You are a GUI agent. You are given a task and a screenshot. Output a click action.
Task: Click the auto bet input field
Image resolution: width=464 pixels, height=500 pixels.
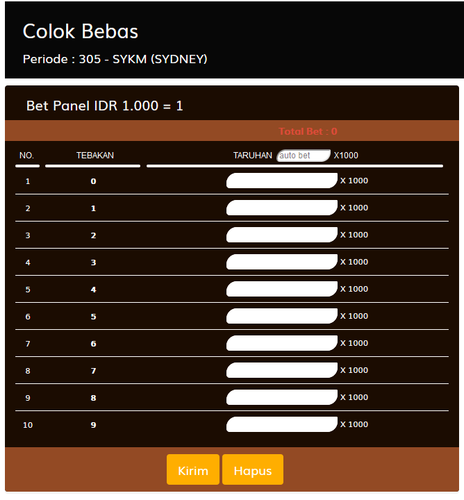pos(303,155)
